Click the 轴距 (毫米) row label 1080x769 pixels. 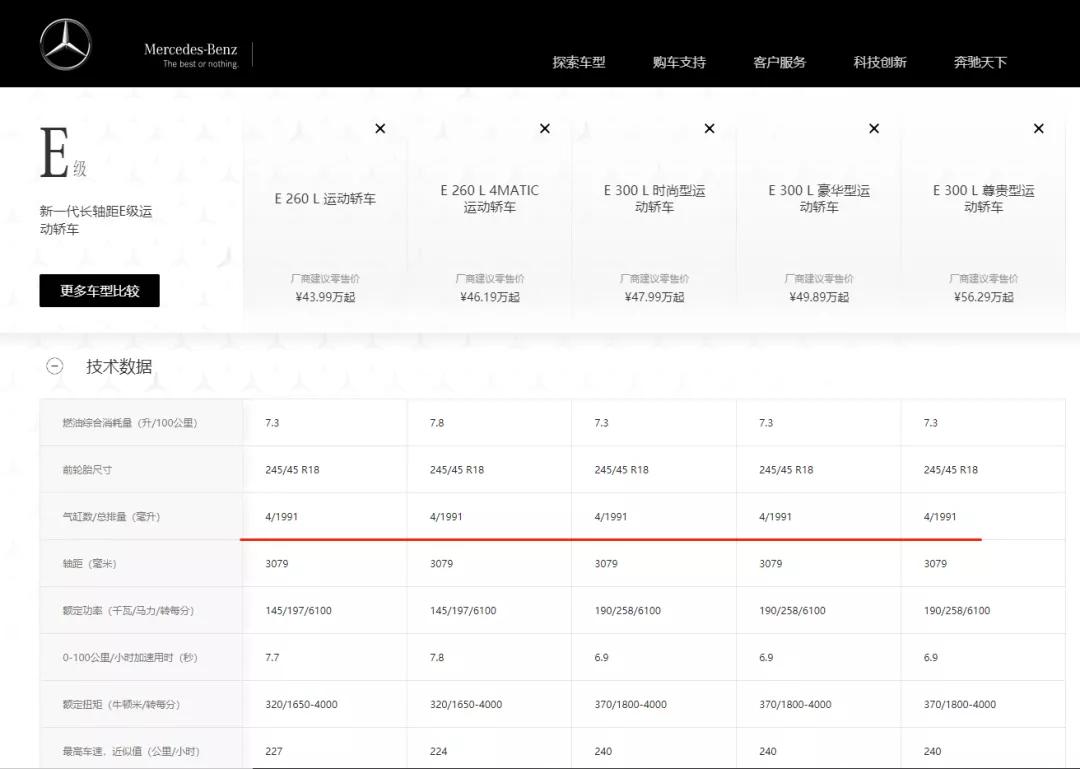pos(90,564)
